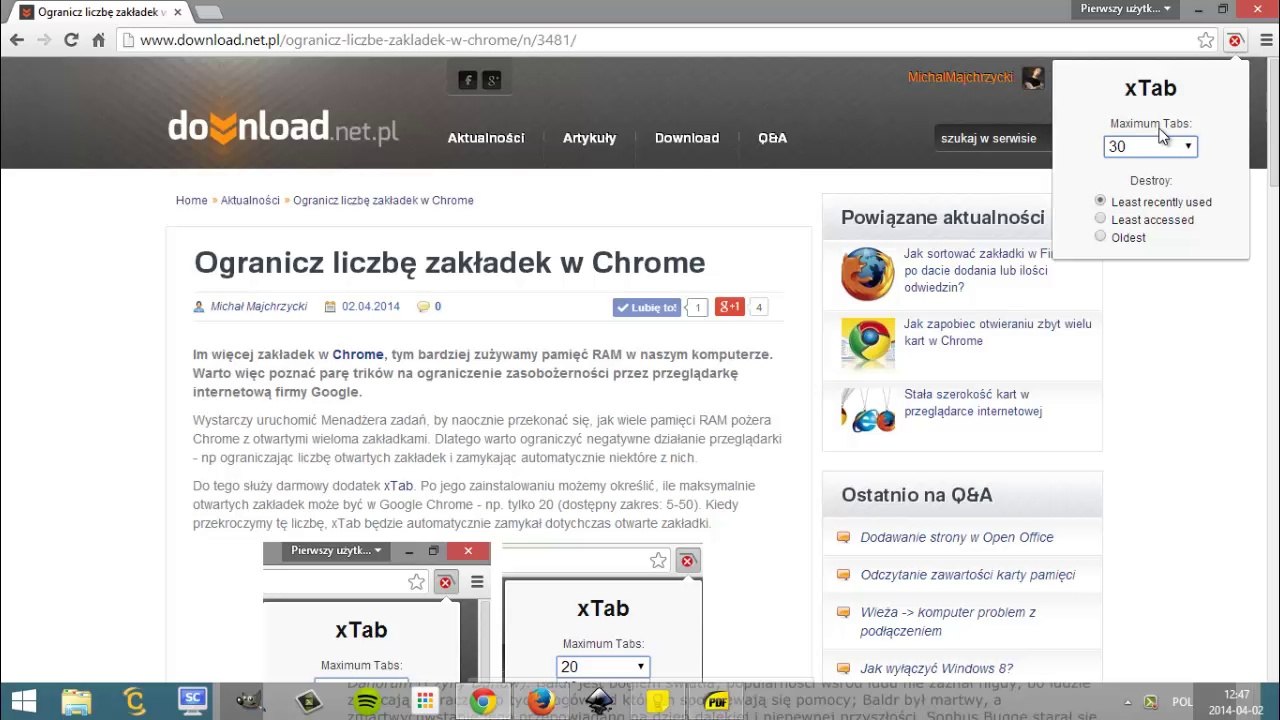The height and width of the screenshot is (720, 1280).
Task: Select Least recently used destroy option
Action: click(x=1100, y=201)
